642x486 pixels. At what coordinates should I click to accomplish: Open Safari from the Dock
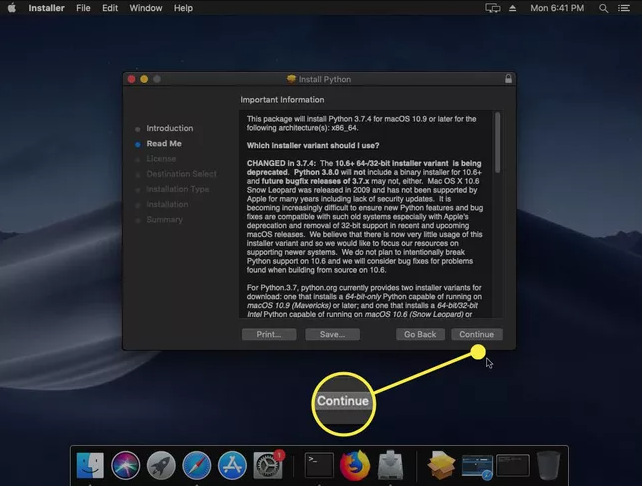click(197, 465)
